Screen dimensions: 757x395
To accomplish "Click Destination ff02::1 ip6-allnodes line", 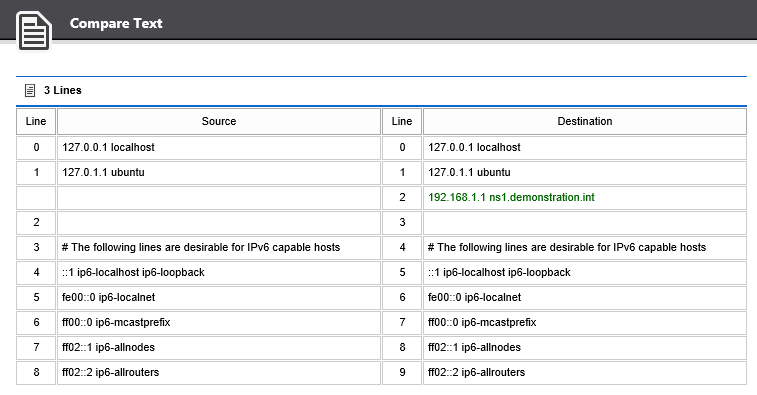I will point(585,347).
